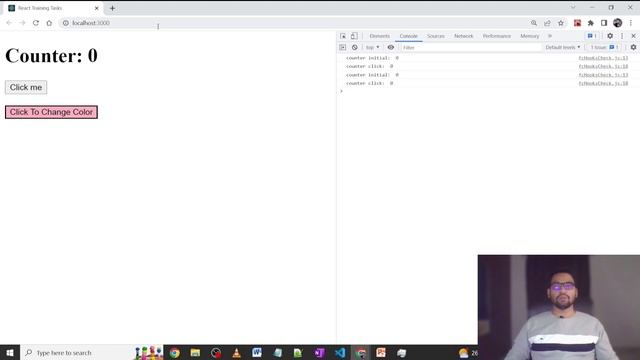The width and height of the screenshot is (640, 360).
Task: Toggle the browser side panel icon
Action: (604, 23)
